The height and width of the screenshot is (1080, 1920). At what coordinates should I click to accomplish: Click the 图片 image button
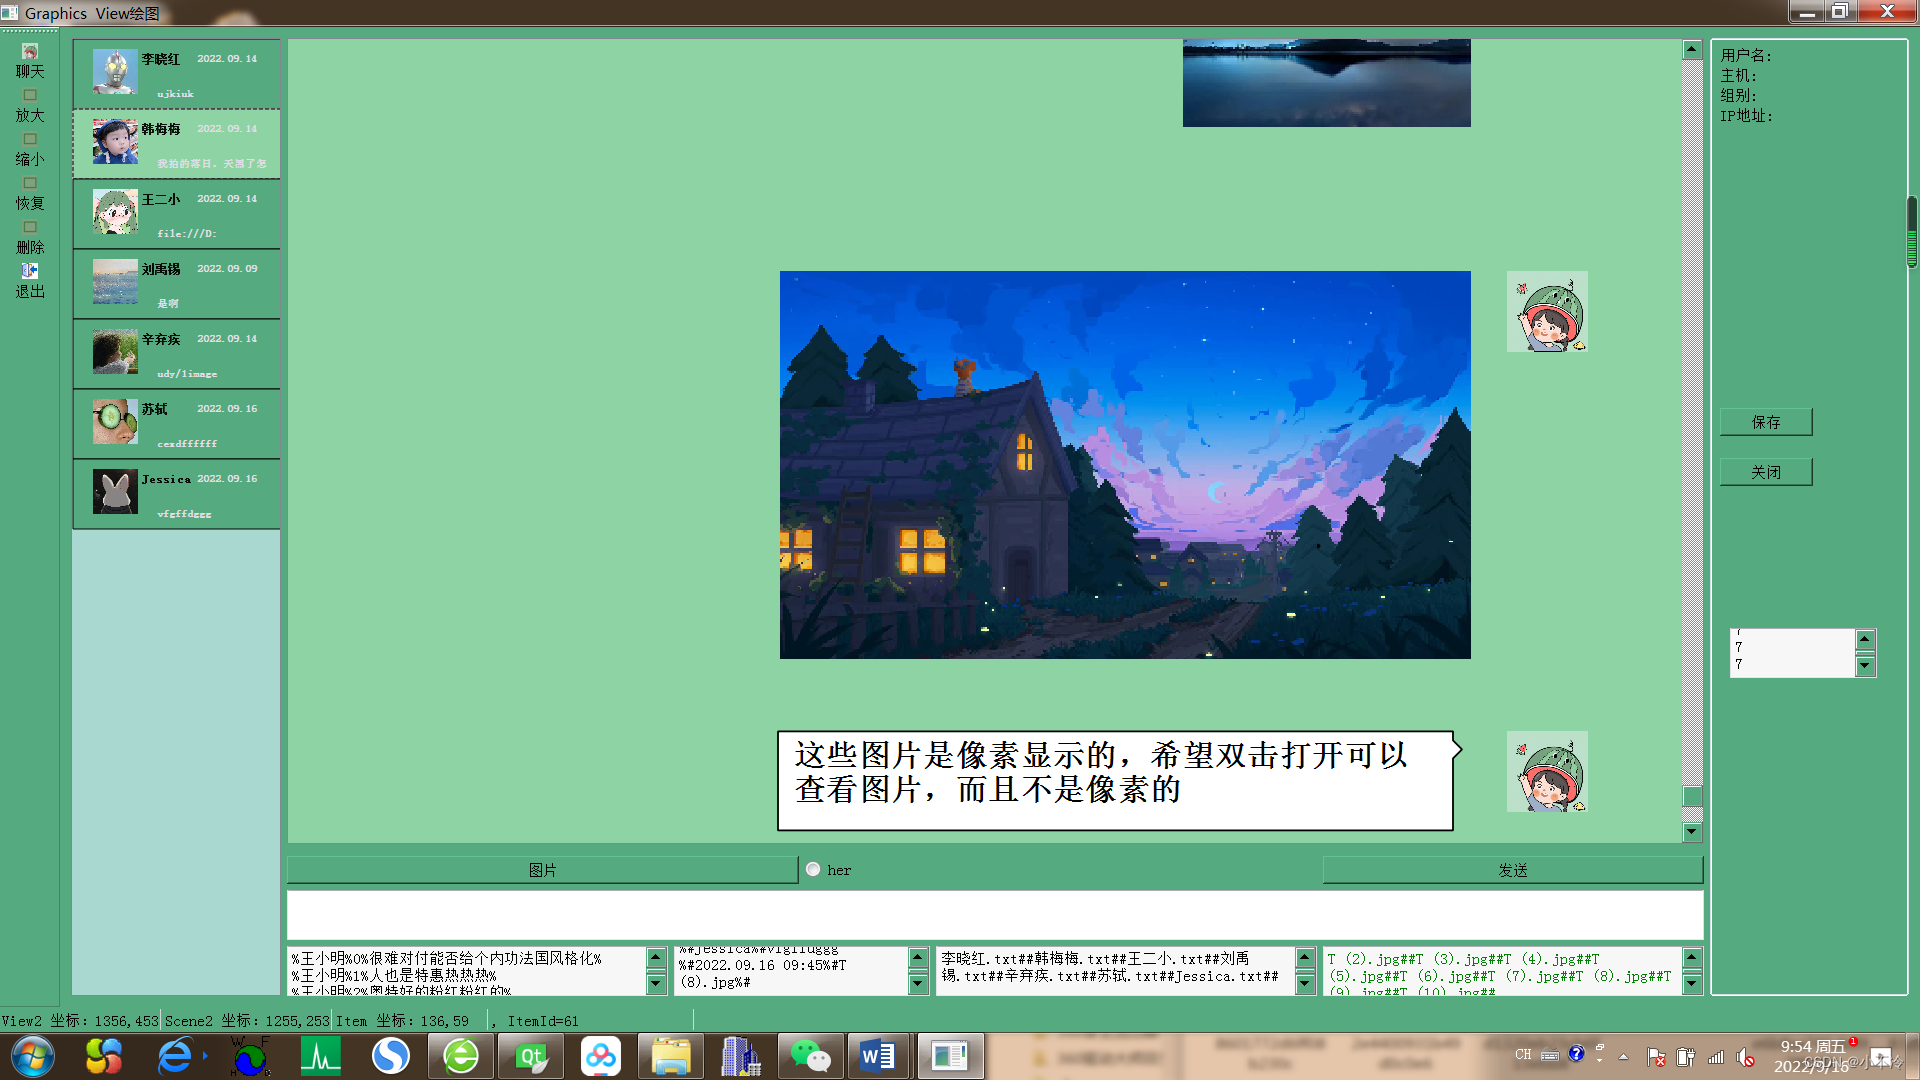click(542, 870)
